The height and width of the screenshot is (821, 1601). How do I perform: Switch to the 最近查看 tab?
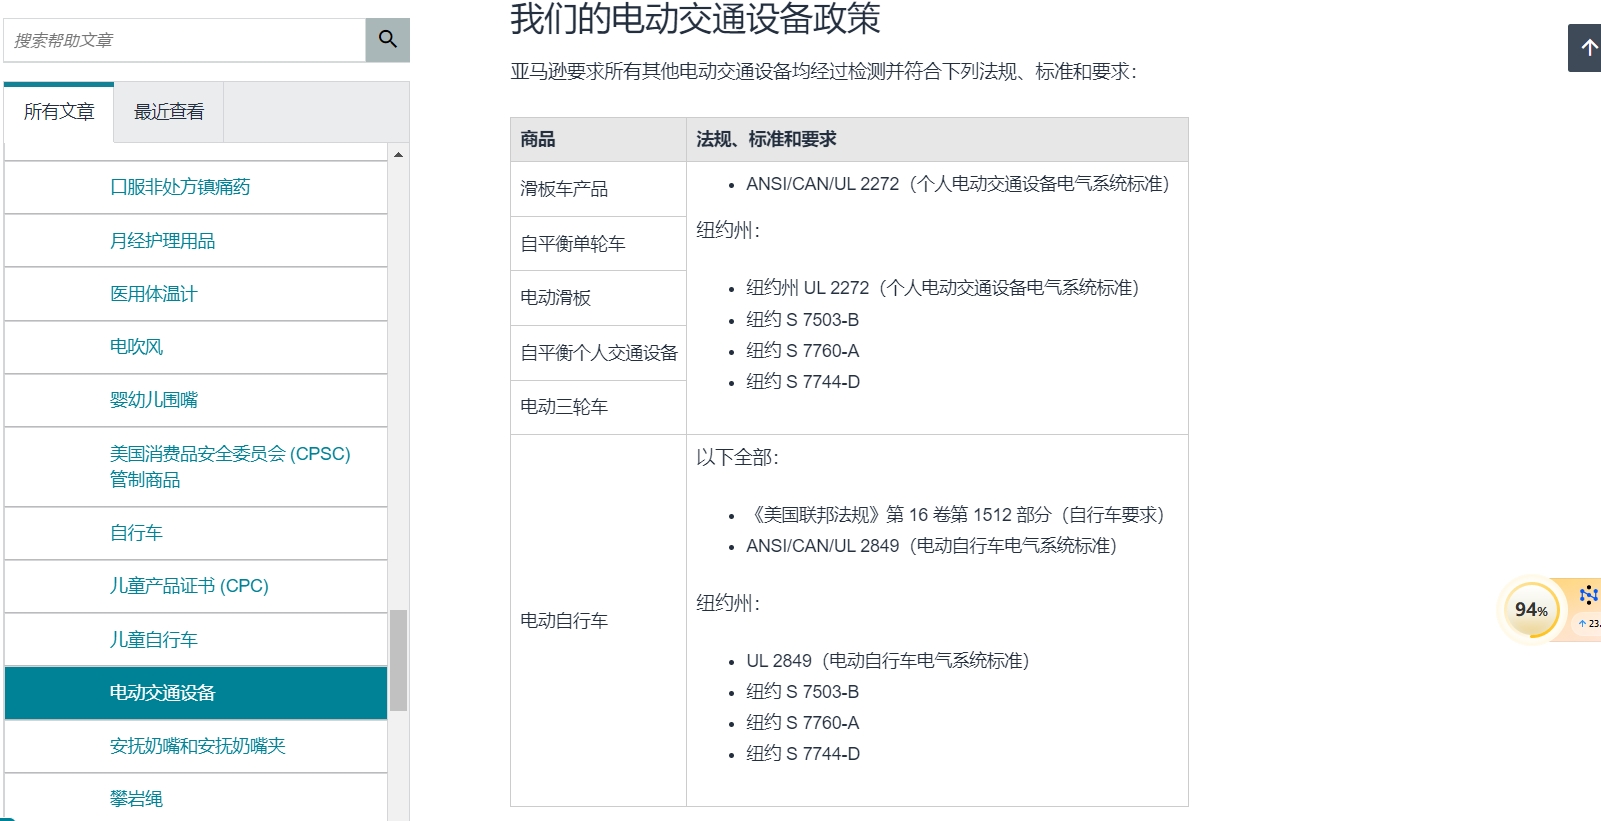(x=169, y=112)
